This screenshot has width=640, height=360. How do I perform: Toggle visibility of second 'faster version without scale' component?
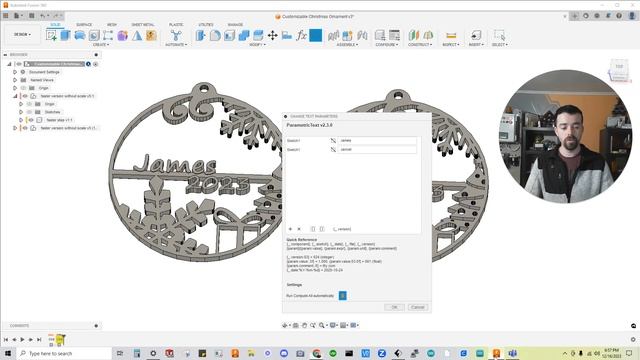25,128
